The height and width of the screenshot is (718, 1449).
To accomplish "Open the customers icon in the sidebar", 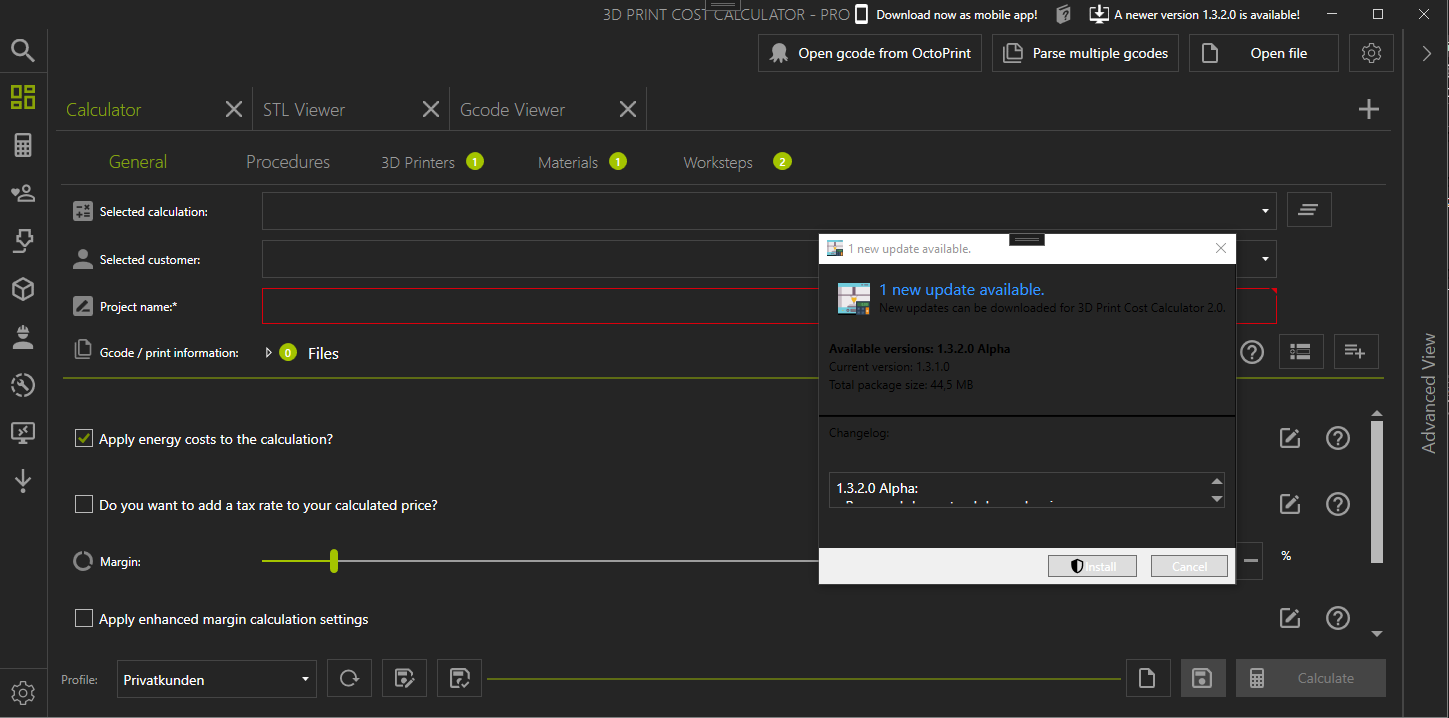I will pos(23,192).
